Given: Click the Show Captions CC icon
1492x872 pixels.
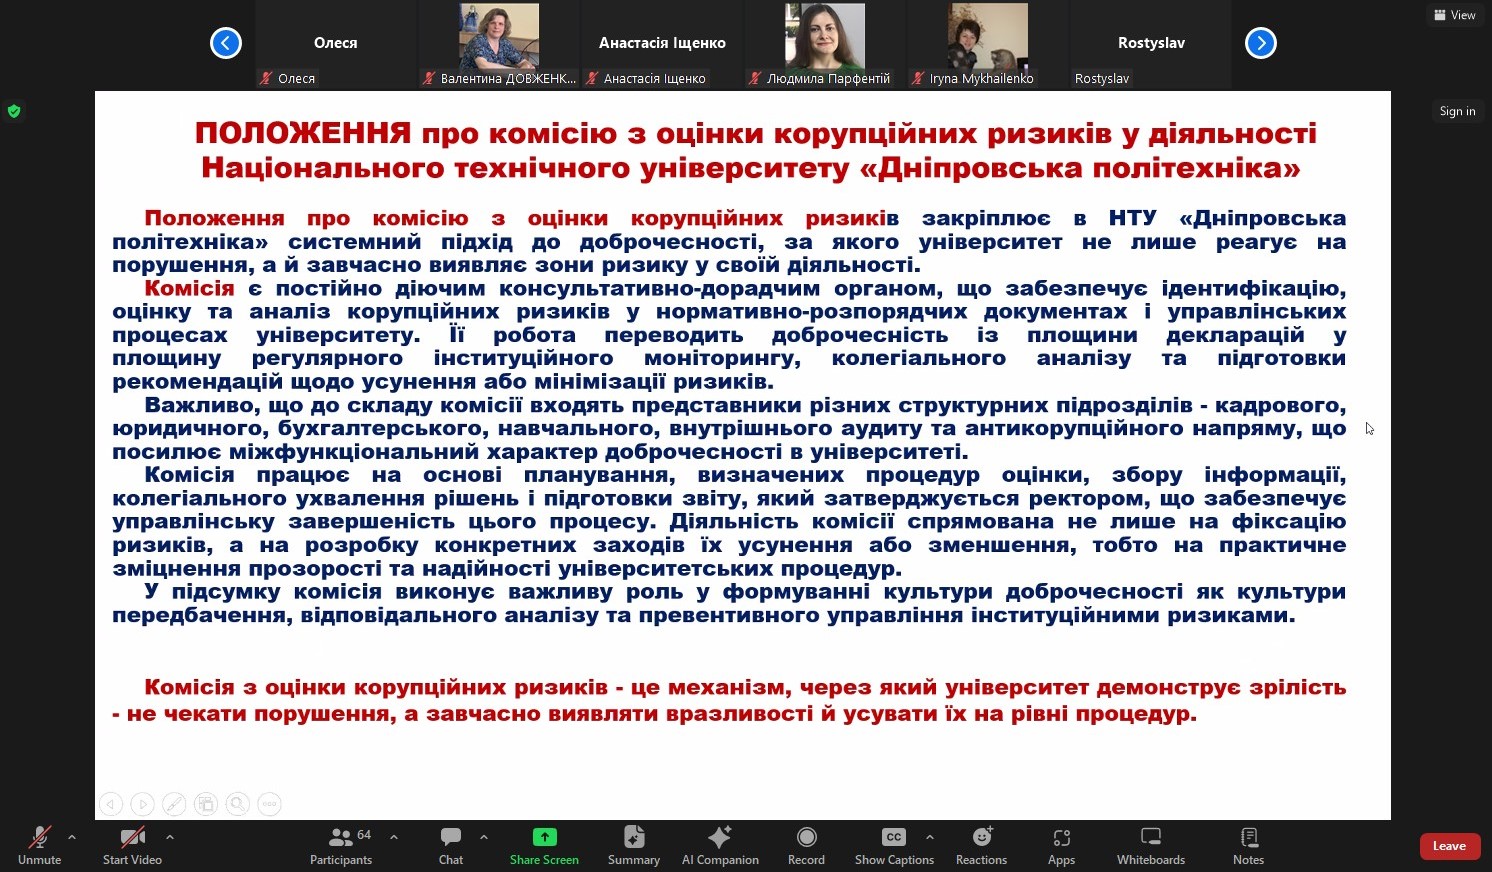Looking at the screenshot, I should [x=894, y=837].
